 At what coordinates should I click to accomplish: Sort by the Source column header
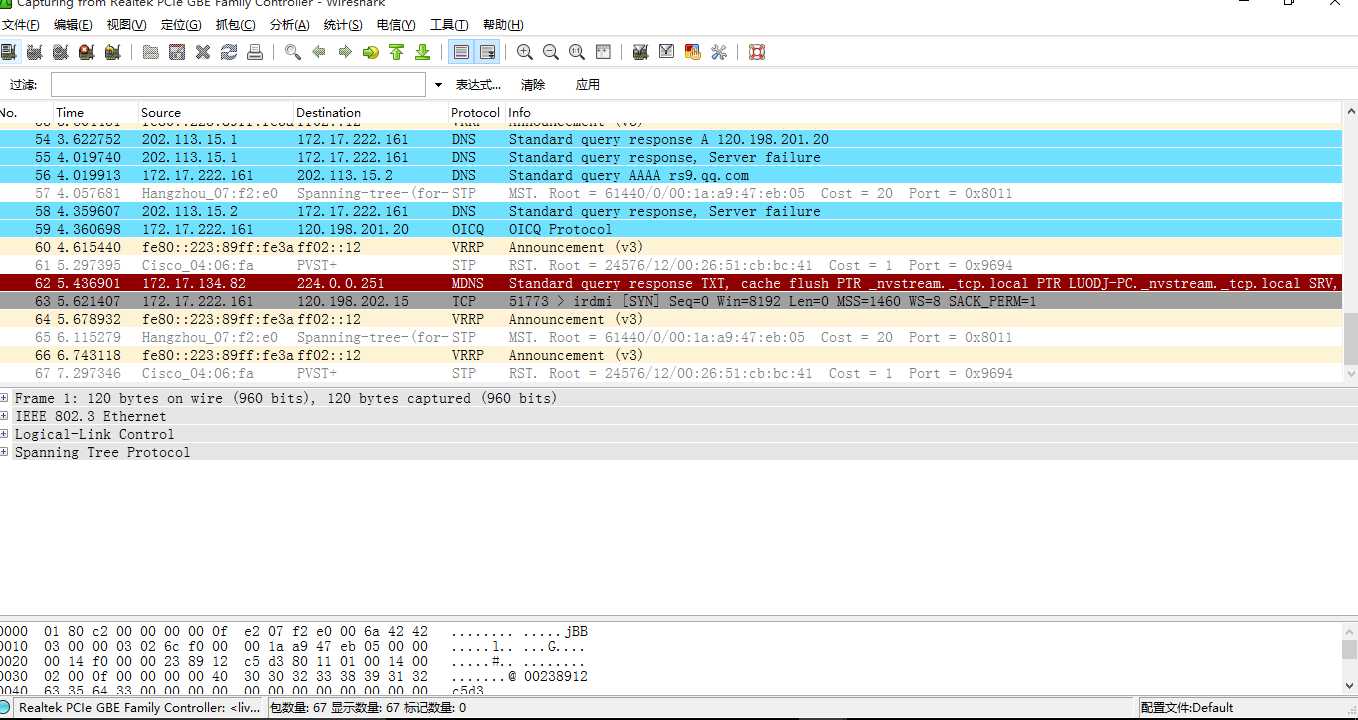pos(216,112)
